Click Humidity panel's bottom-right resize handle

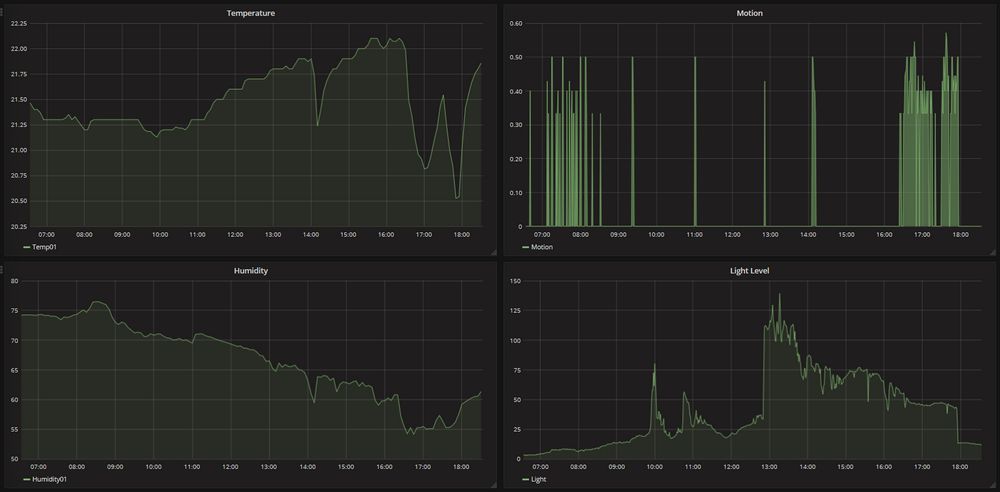(x=493, y=484)
